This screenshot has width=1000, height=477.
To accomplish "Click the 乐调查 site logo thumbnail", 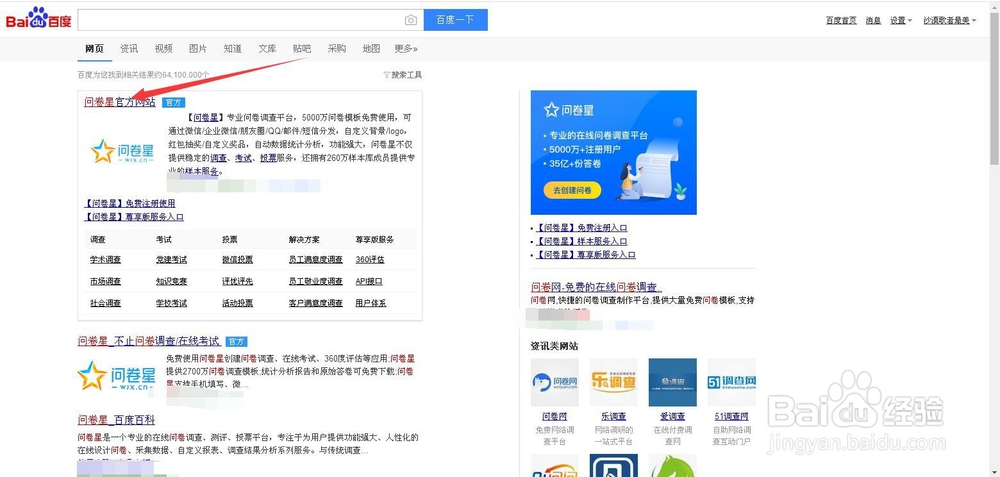I will pyautogui.click(x=614, y=382).
